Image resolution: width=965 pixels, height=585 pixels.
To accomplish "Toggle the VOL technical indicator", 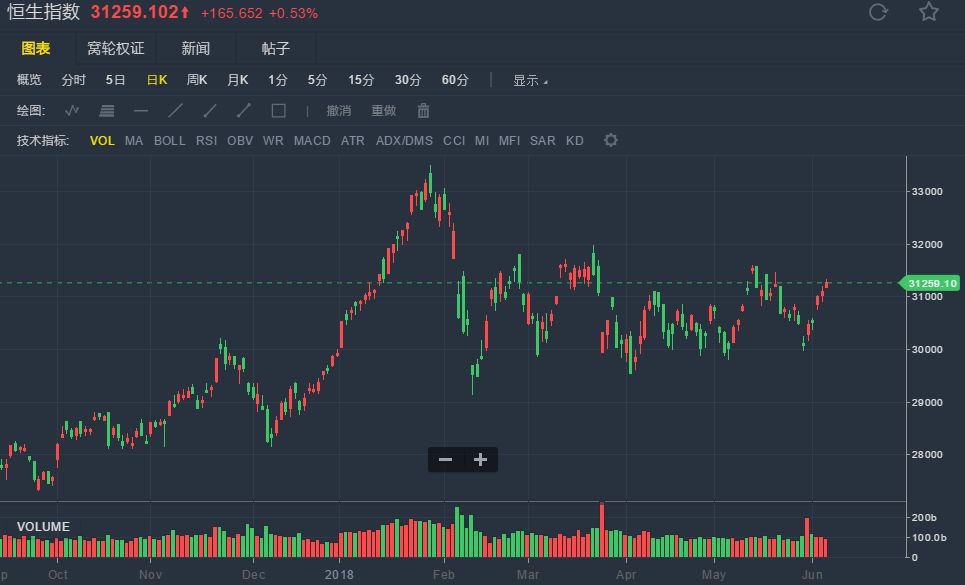I will (x=102, y=141).
